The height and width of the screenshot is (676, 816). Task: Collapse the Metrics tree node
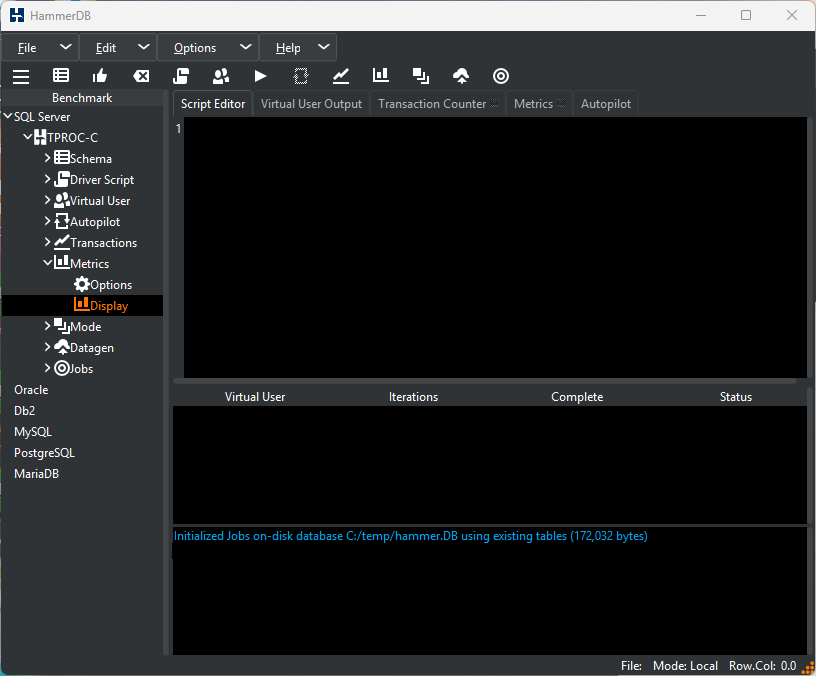click(47, 263)
